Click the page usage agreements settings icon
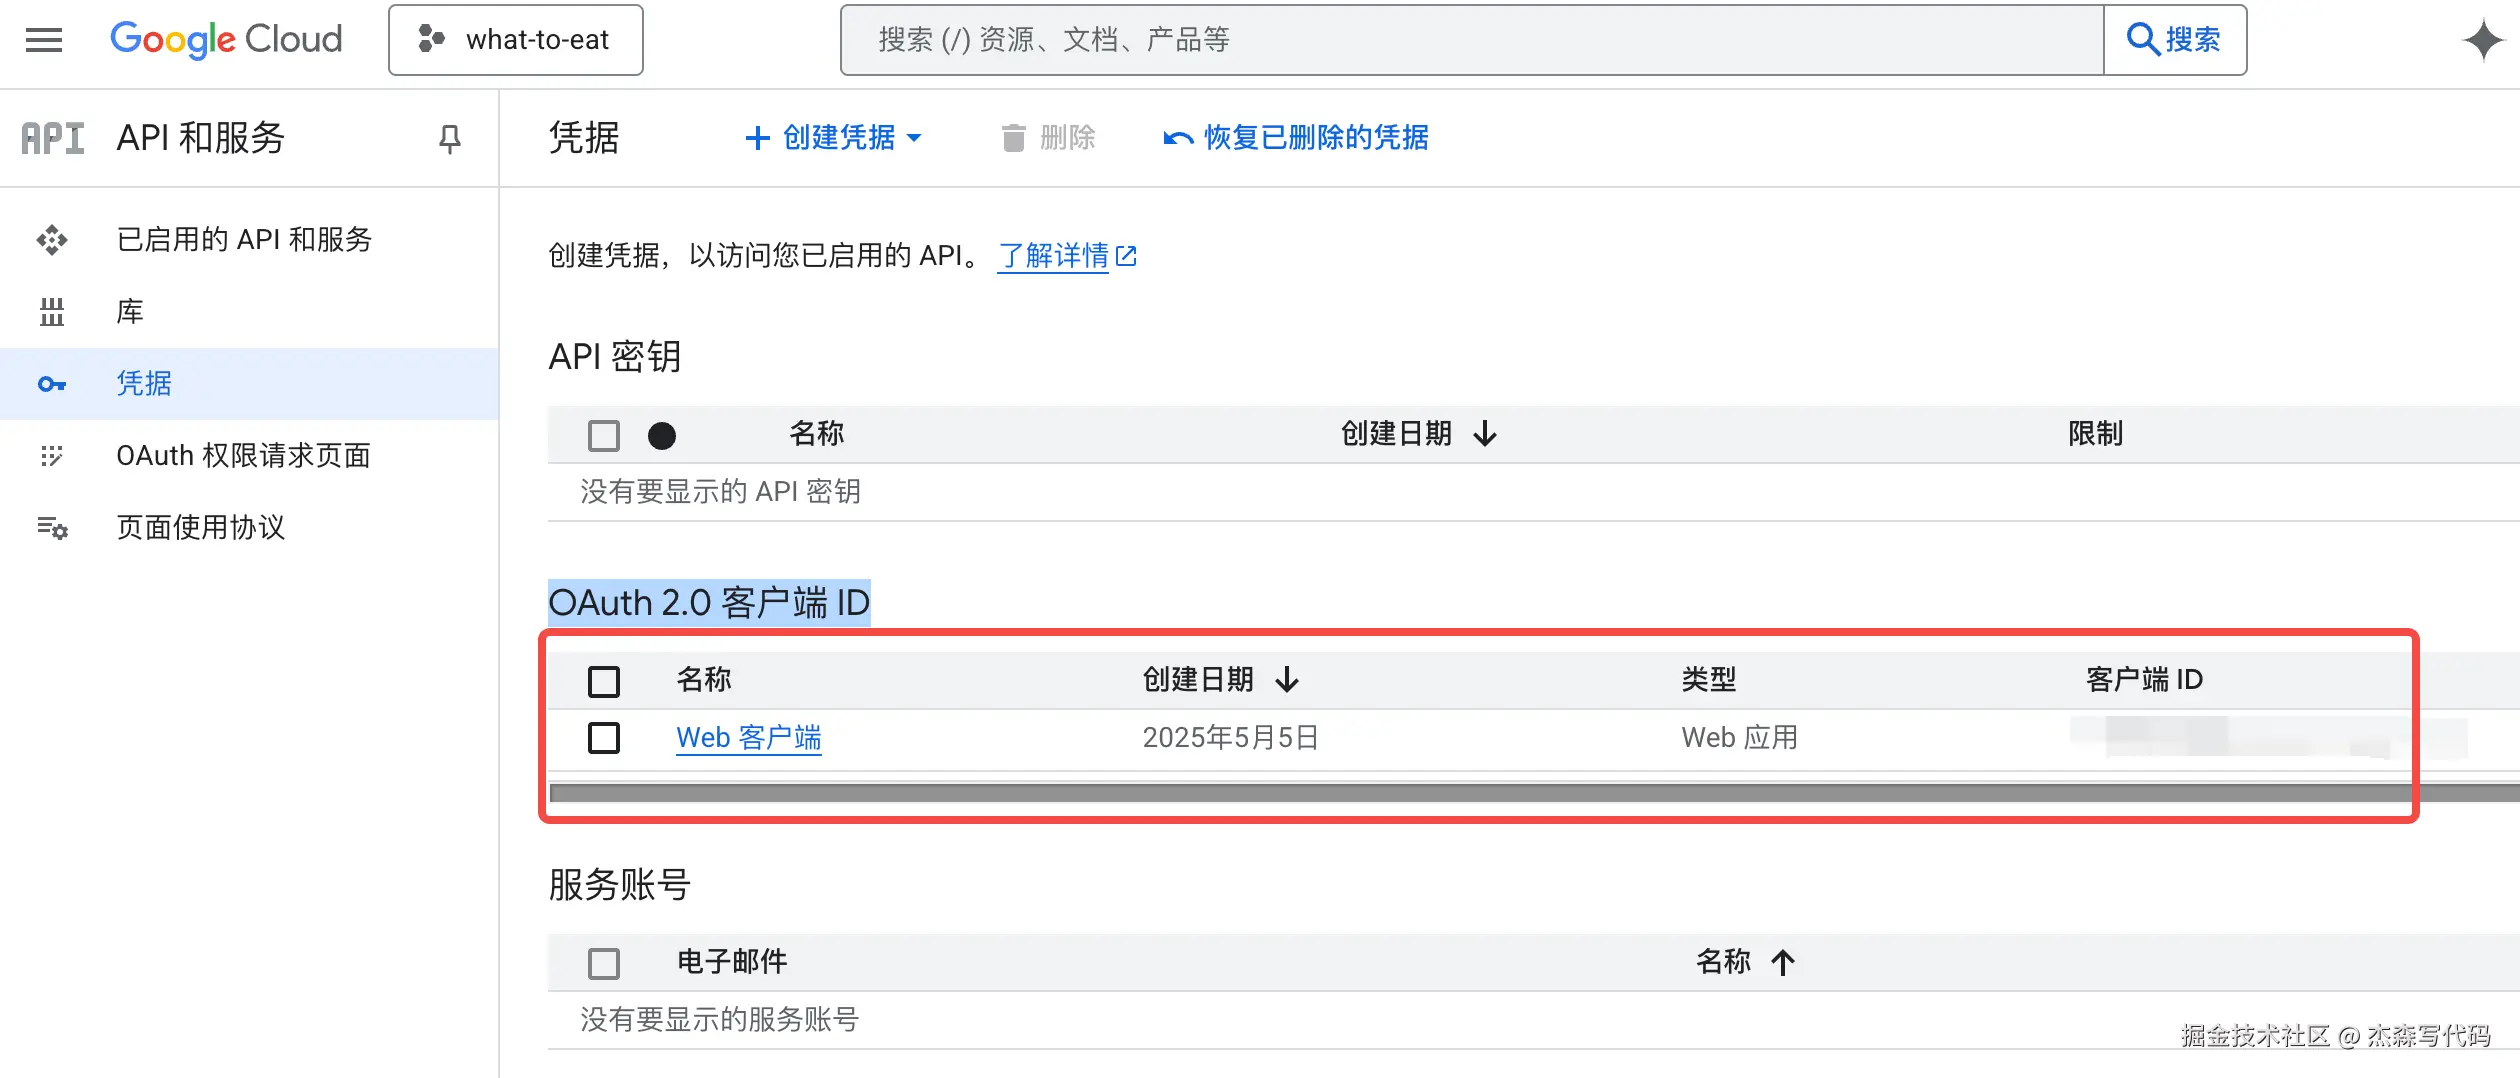The image size is (2520, 1078). [52, 528]
